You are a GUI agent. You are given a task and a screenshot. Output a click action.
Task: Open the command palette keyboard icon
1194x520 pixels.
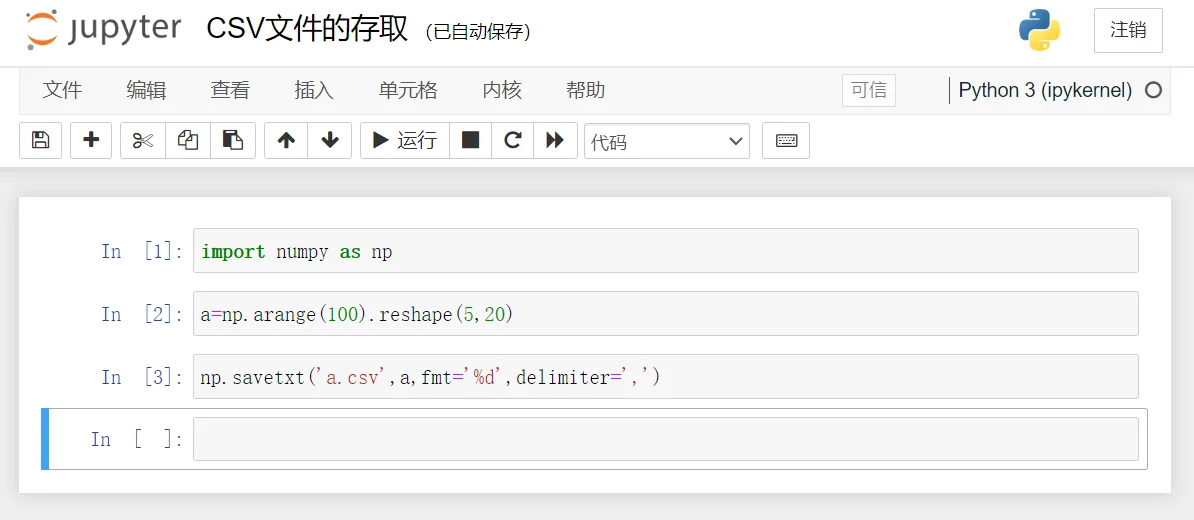click(x=786, y=141)
